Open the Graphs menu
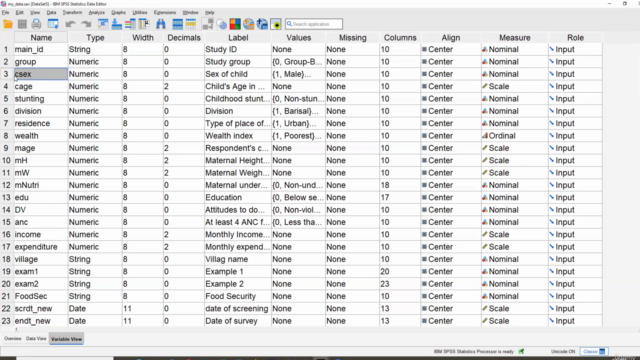Screen dimensions: 640x360 click(x=118, y=13)
